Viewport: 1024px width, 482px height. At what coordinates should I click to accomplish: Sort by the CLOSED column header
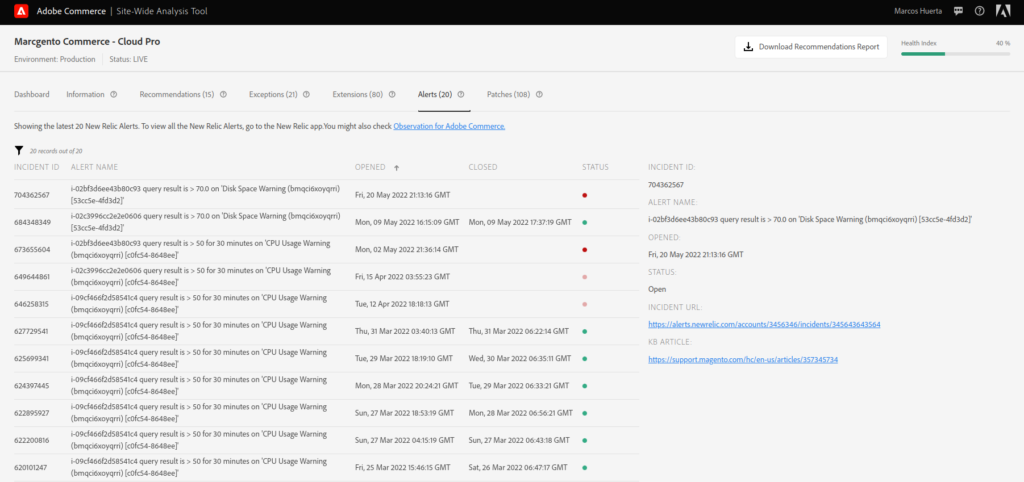483,167
